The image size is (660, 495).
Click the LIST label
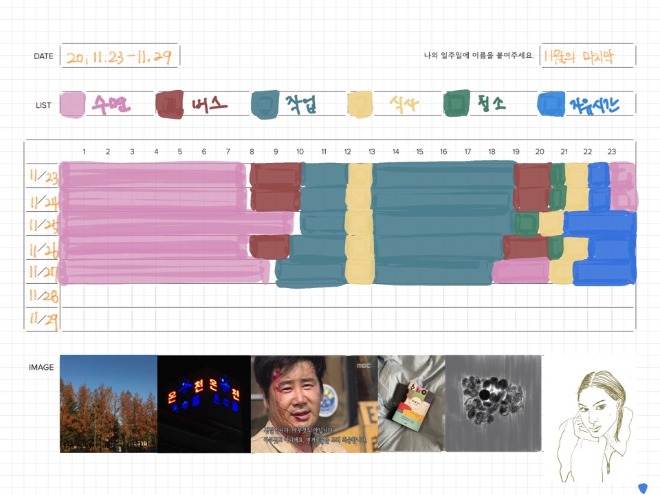point(43,105)
